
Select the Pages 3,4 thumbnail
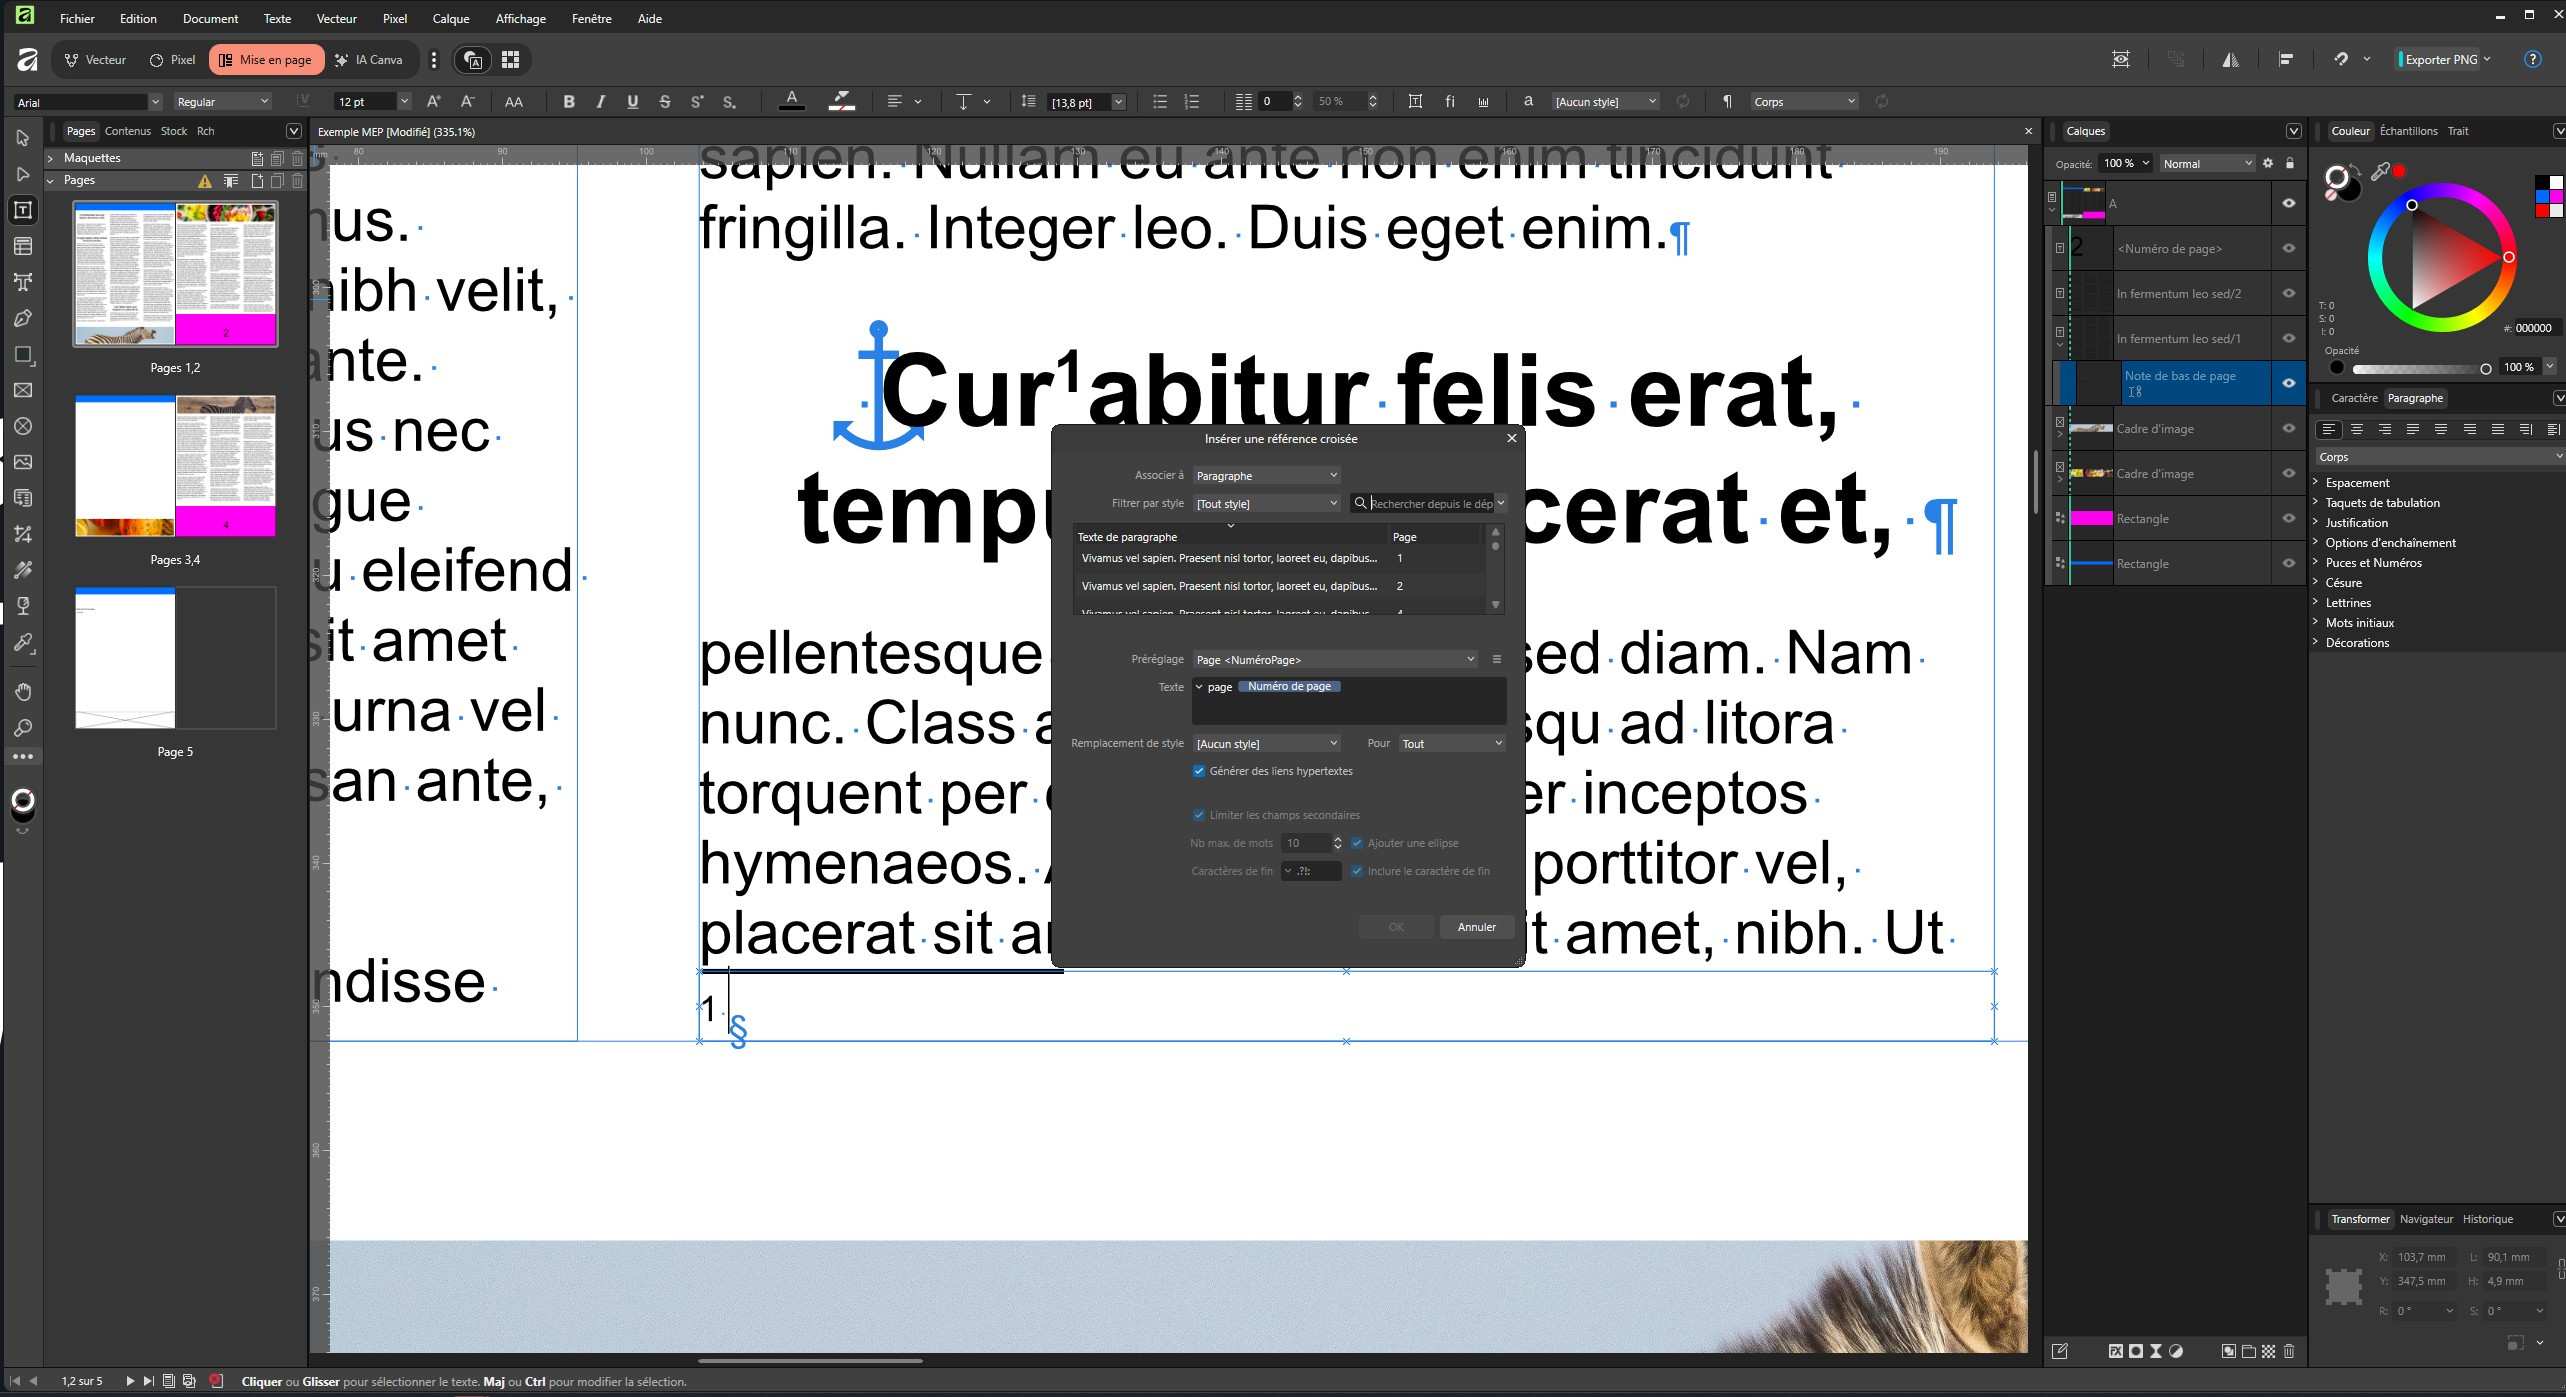[175, 466]
